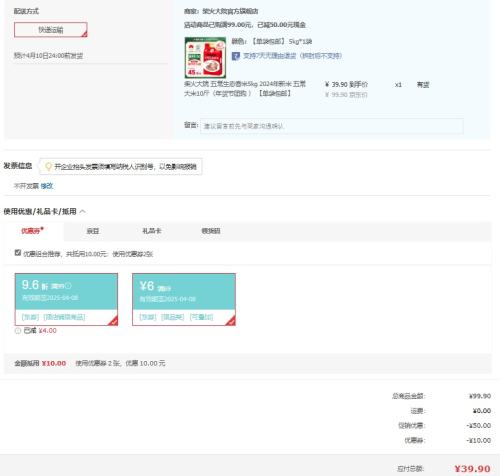
Task: Open the 领货码 tab
Action: pyautogui.click(x=211, y=231)
